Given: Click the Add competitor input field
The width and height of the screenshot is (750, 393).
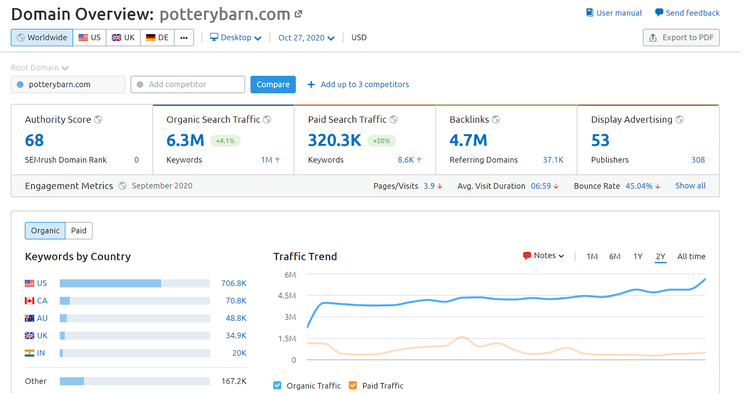Looking at the screenshot, I should [x=188, y=85].
